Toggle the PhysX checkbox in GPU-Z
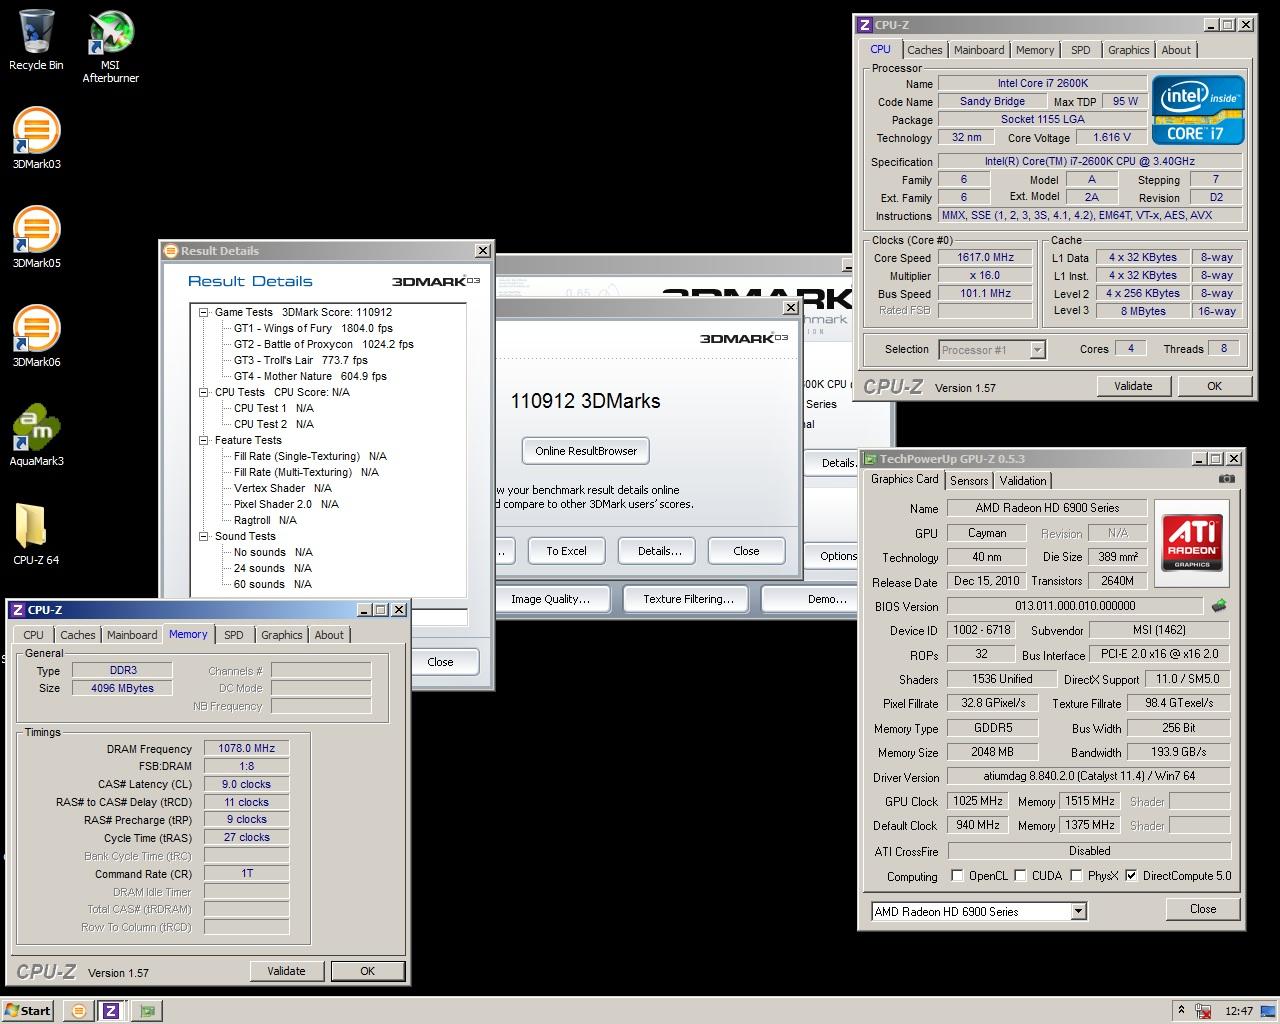This screenshot has height=1024, width=1280. point(1076,875)
